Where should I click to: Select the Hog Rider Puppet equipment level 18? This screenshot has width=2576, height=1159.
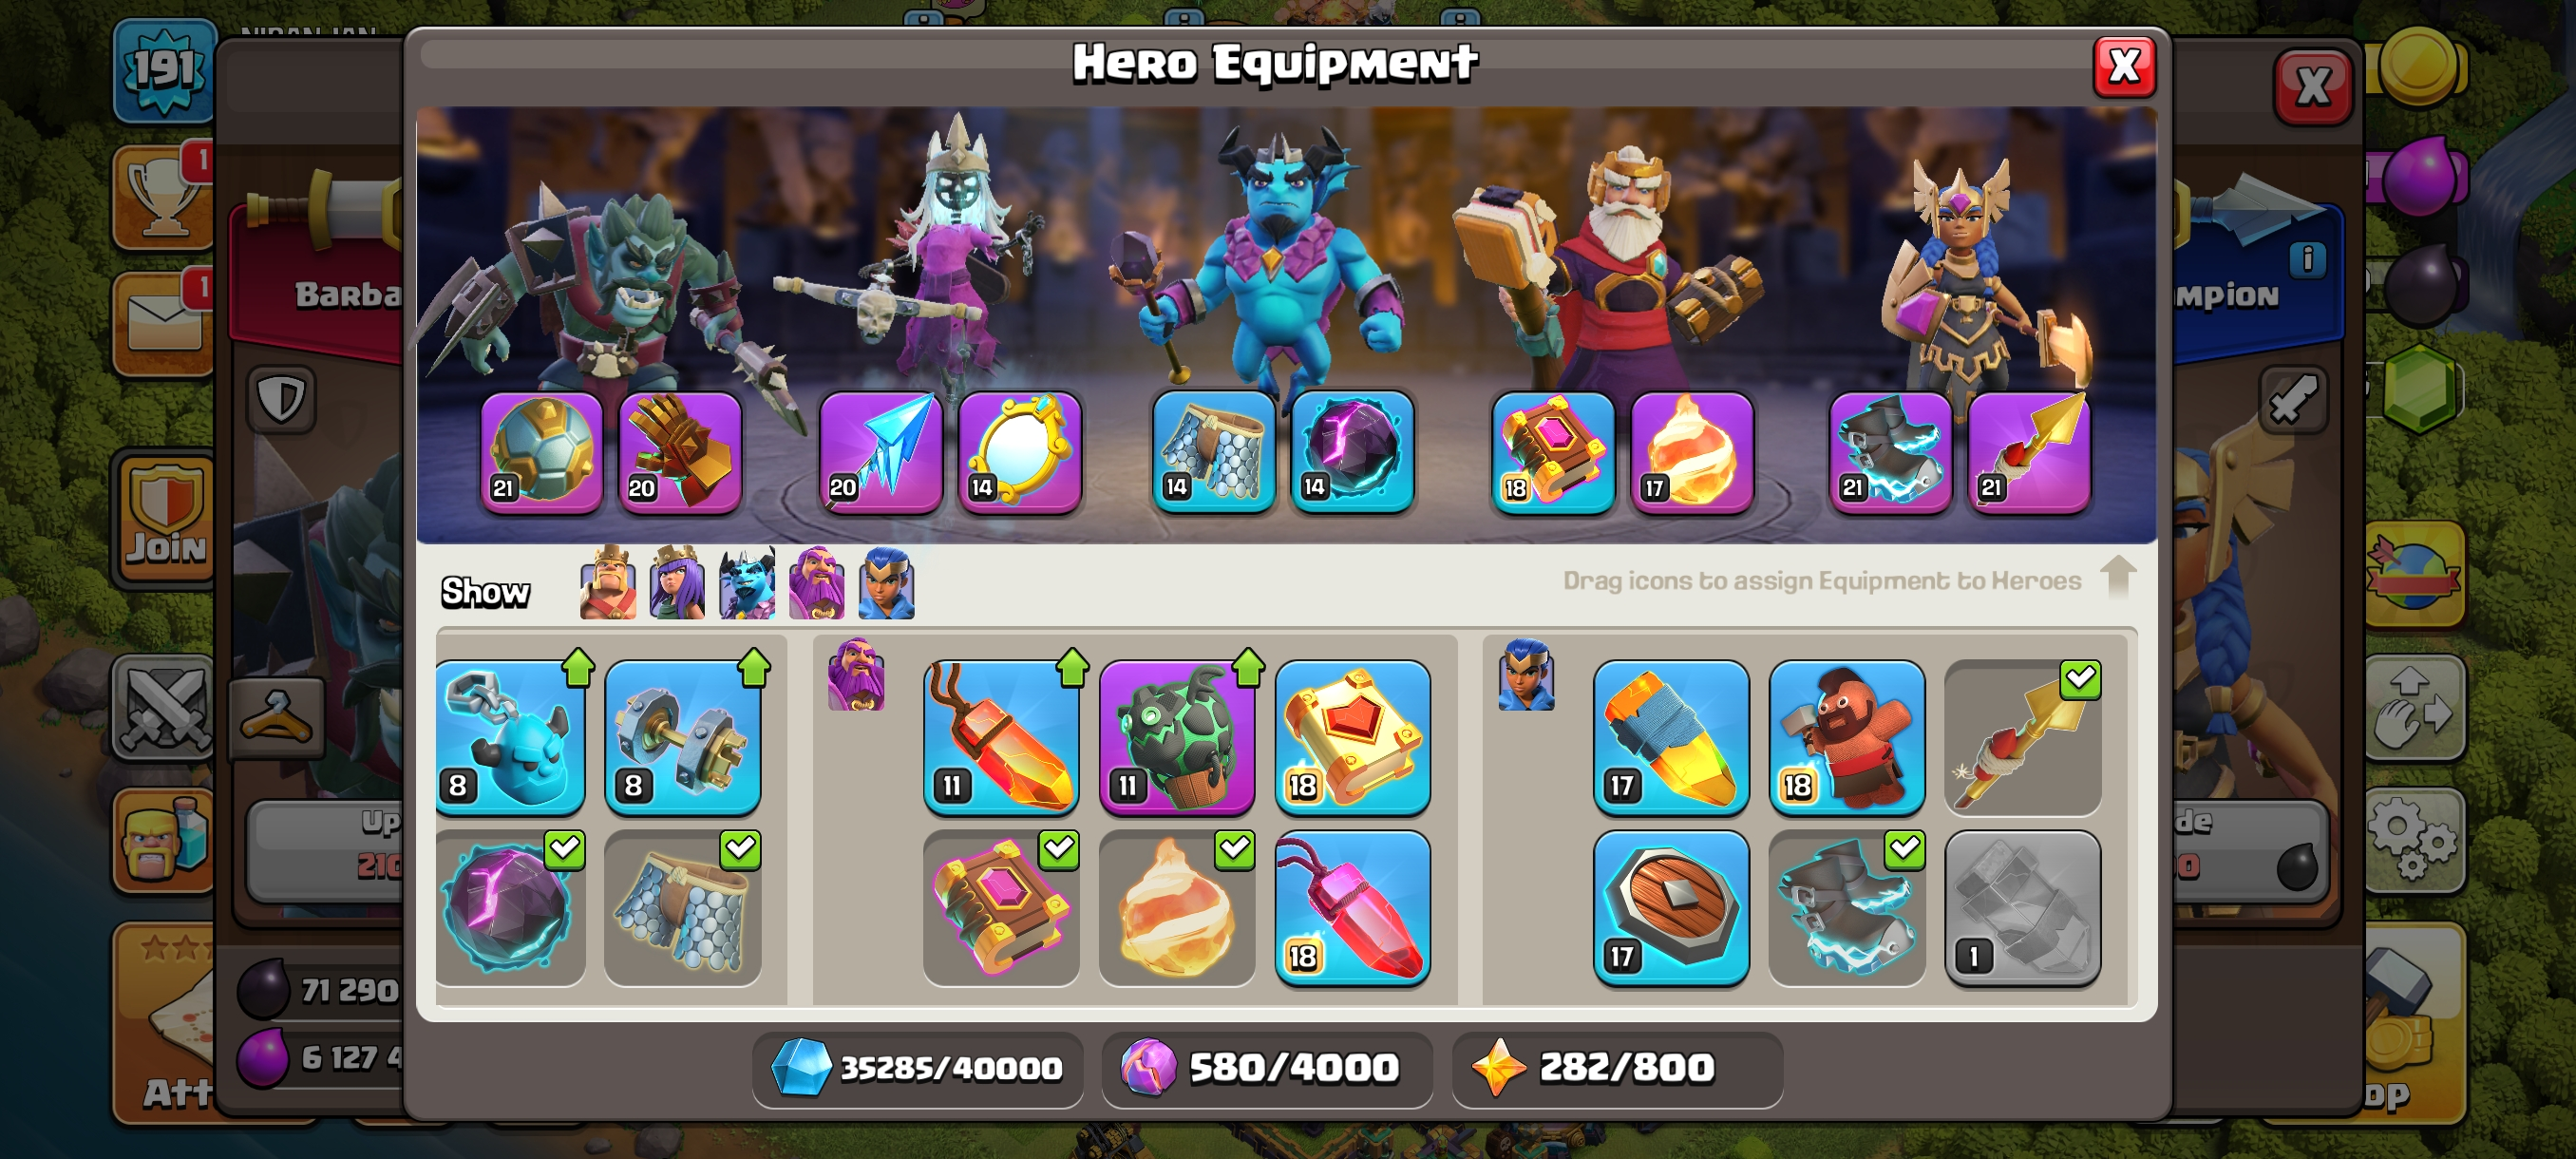click(1846, 737)
